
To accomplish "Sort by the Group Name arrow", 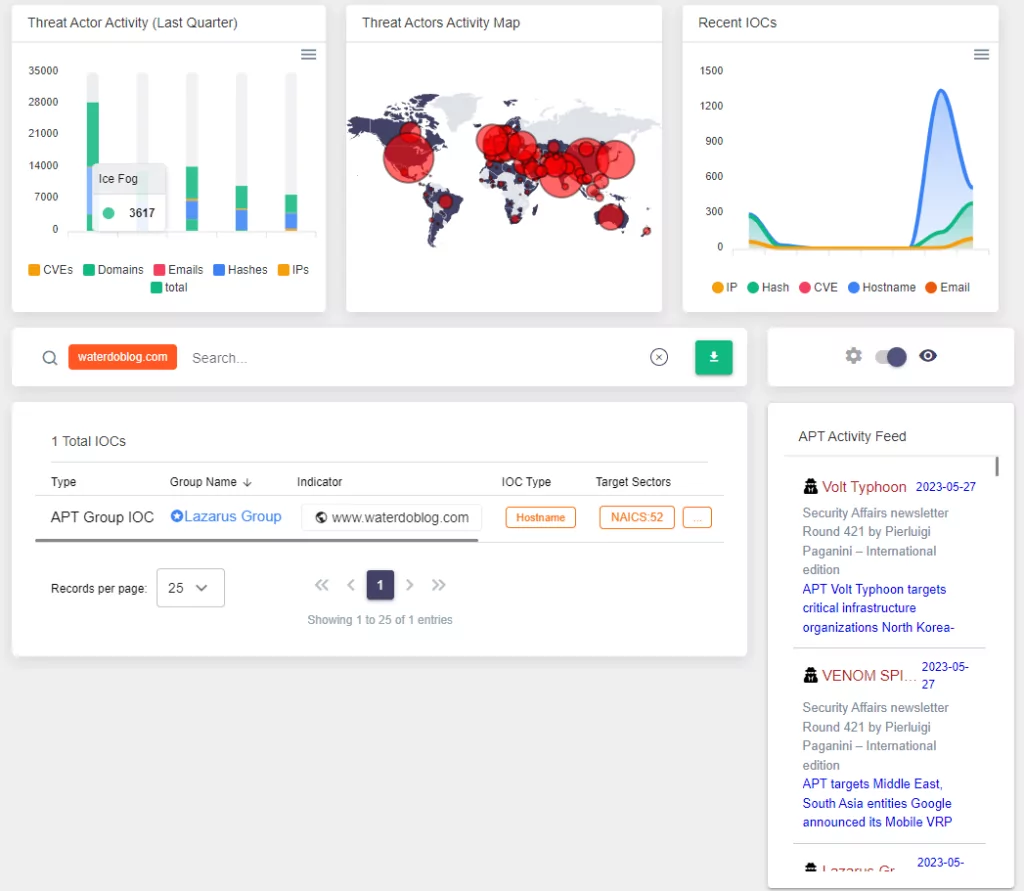I will tap(247, 482).
